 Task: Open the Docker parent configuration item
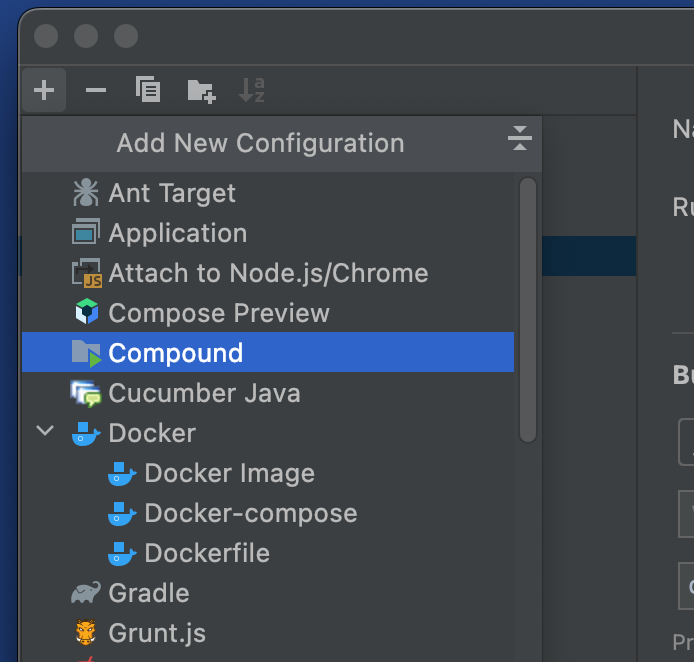pos(152,433)
